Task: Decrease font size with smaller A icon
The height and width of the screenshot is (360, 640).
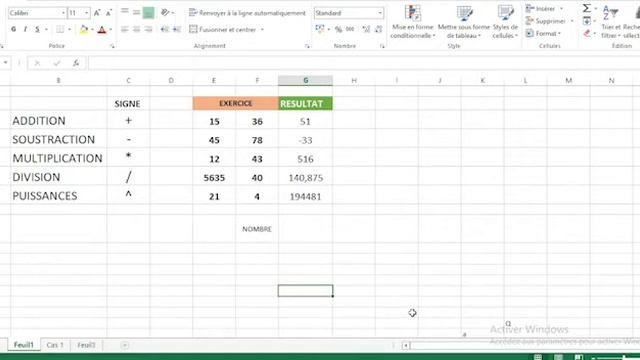Action: [x=109, y=13]
